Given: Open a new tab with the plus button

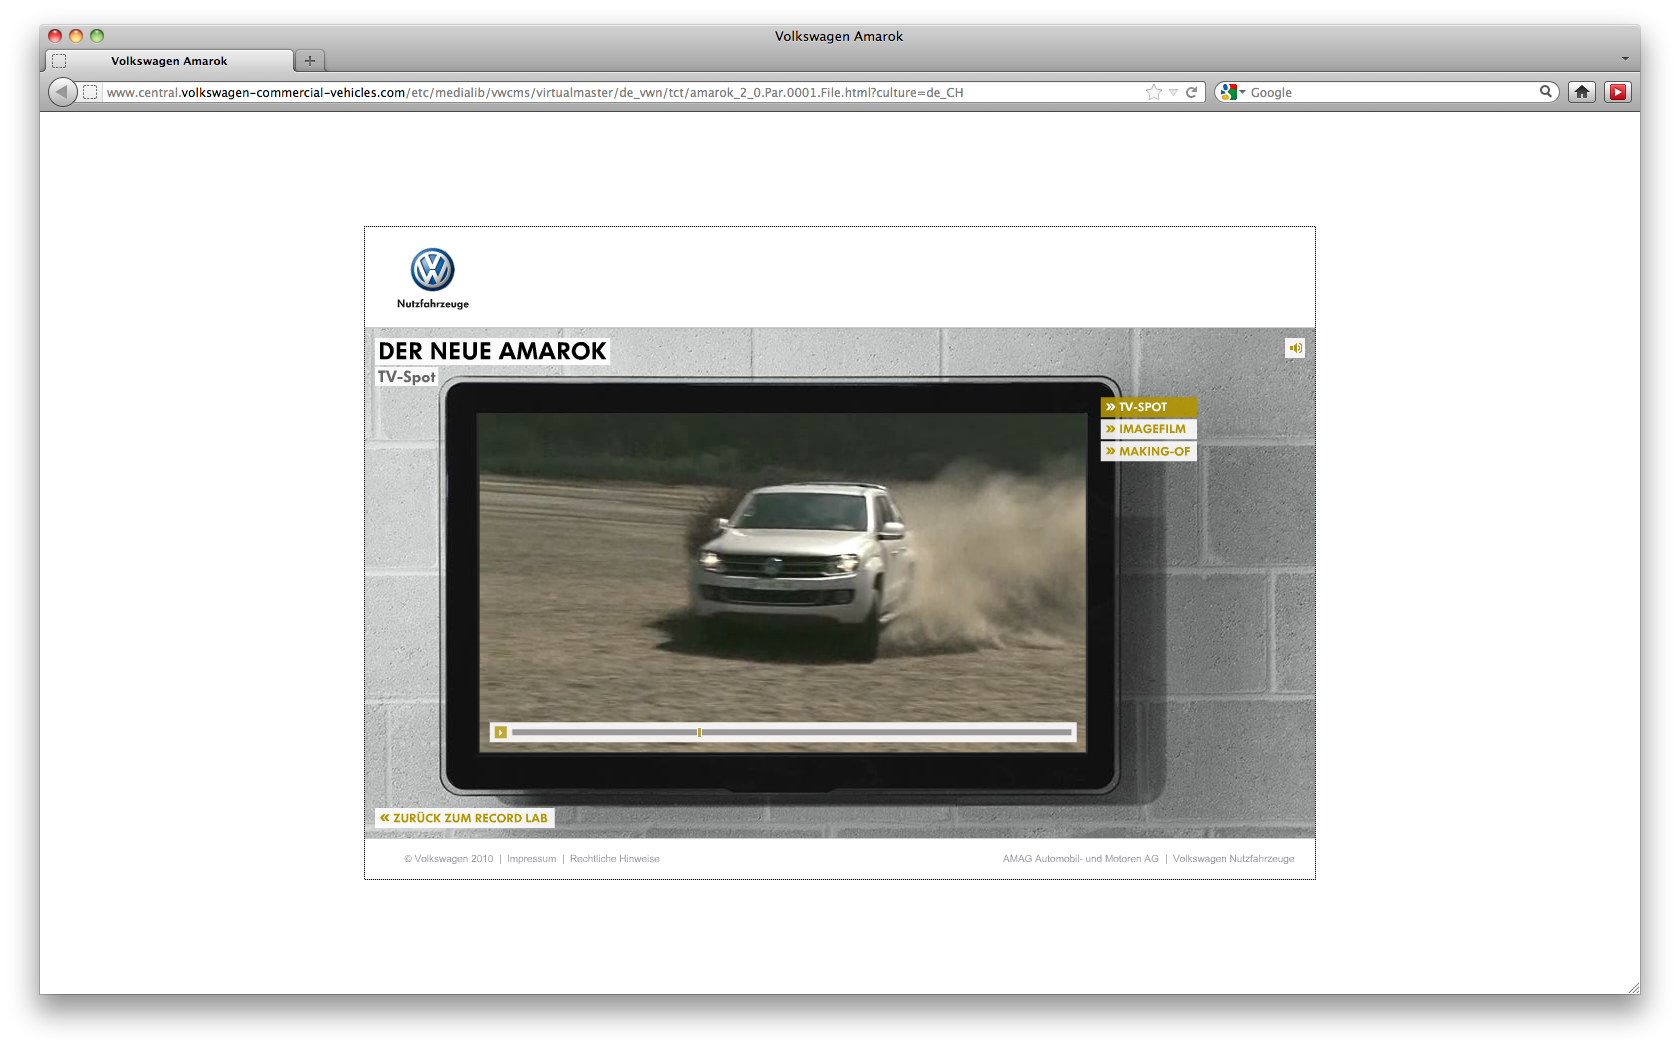Looking at the screenshot, I should (x=310, y=61).
